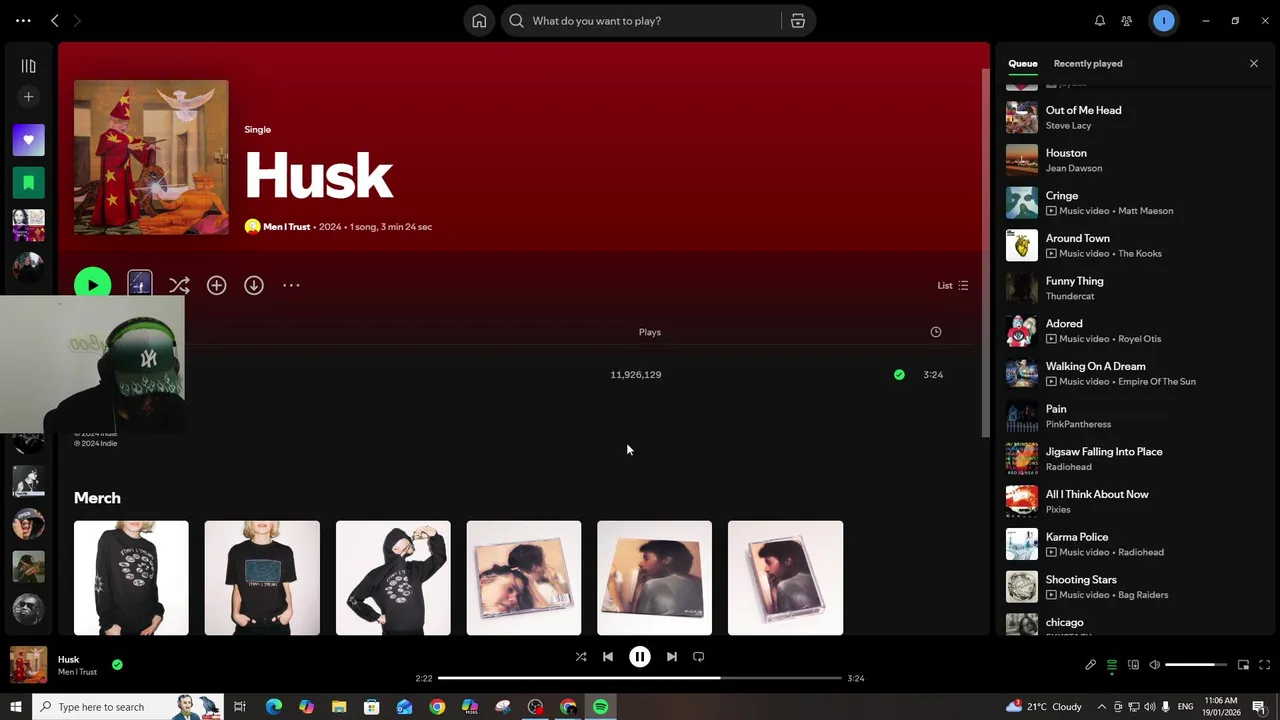Open lyrics microphone icon
This screenshot has height=720, width=1280.
(1091, 665)
